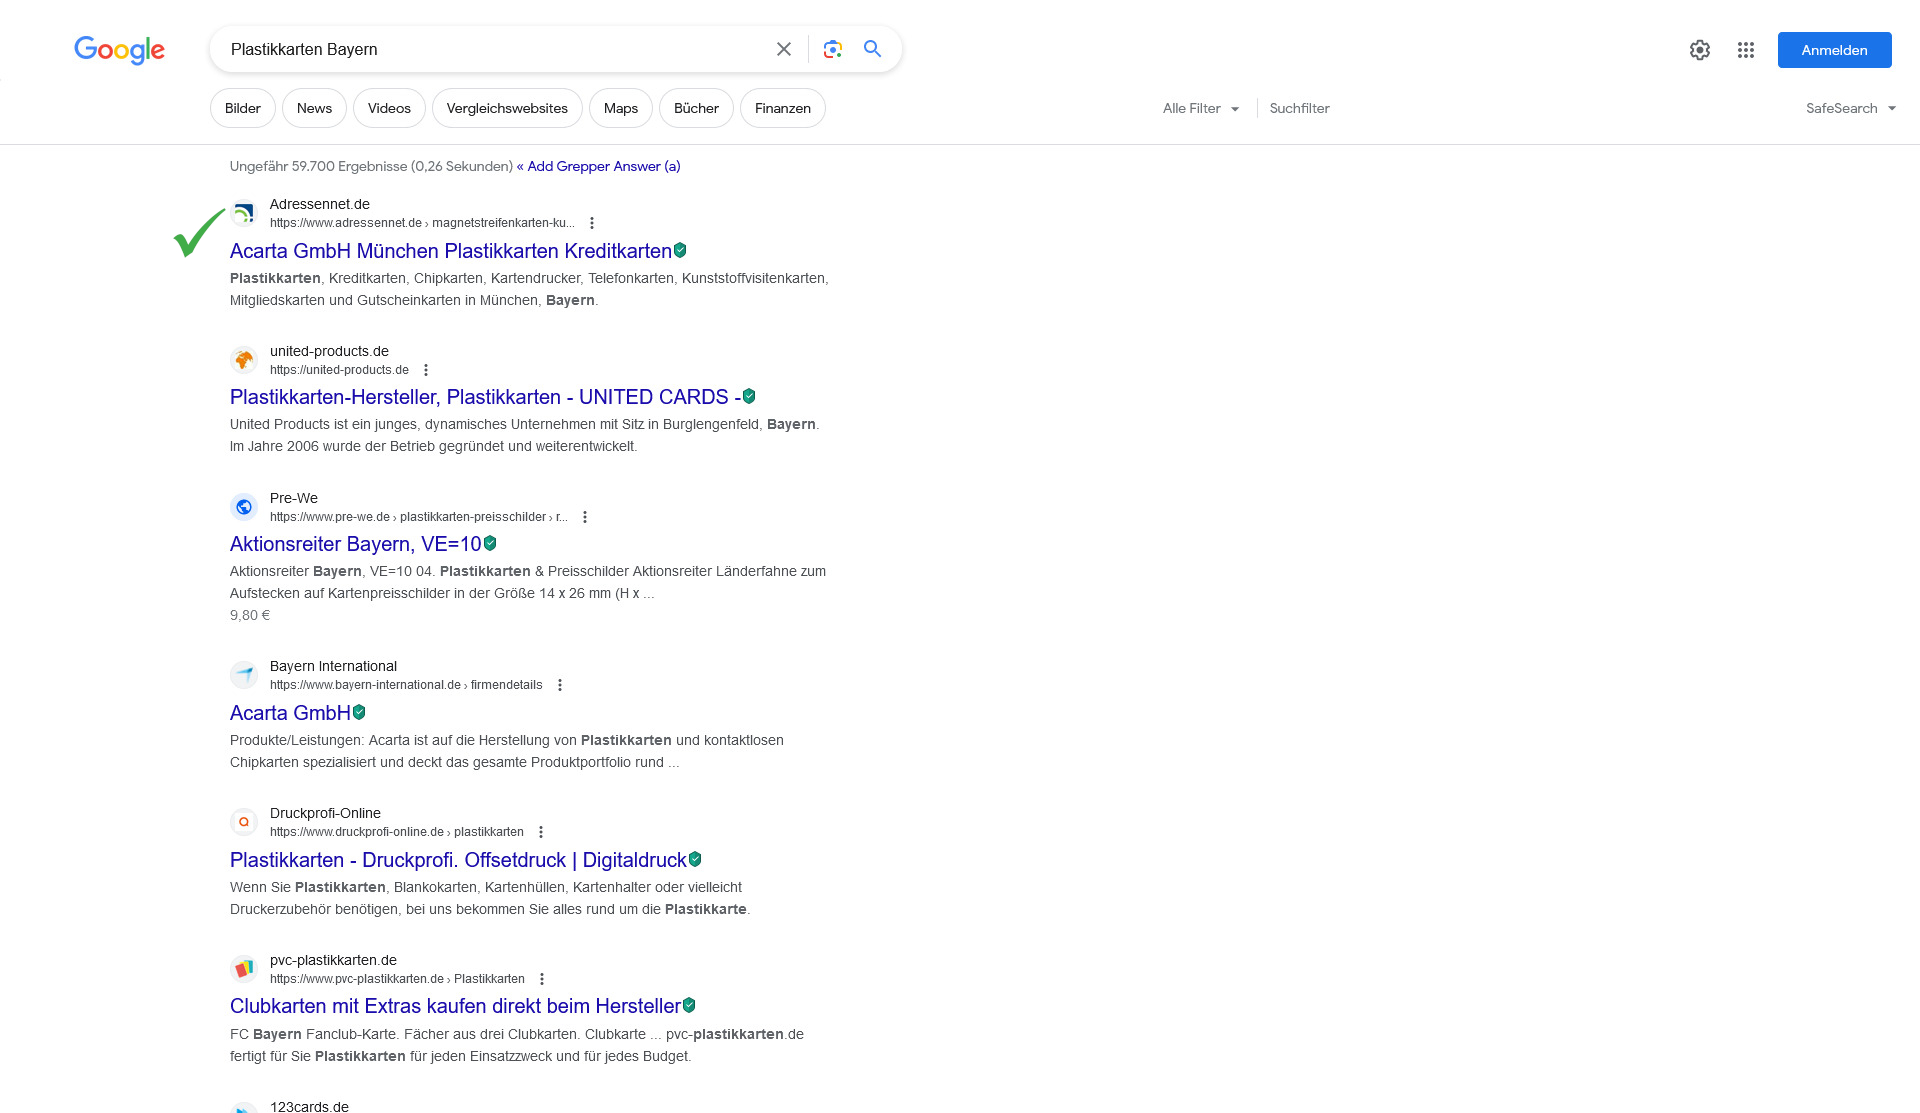
Task: Open the settings gear icon
Action: coord(1700,50)
